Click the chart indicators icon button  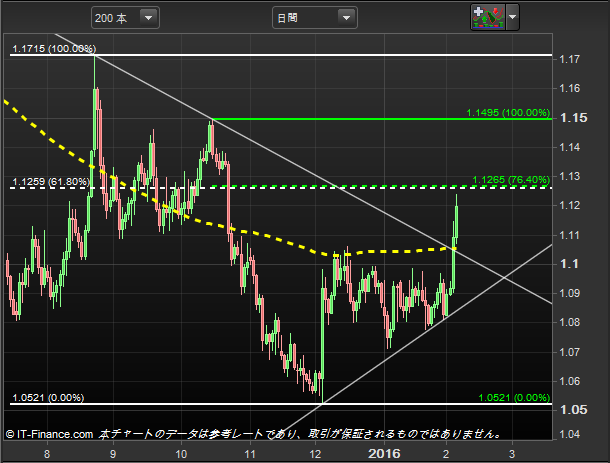pyautogui.click(x=488, y=17)
